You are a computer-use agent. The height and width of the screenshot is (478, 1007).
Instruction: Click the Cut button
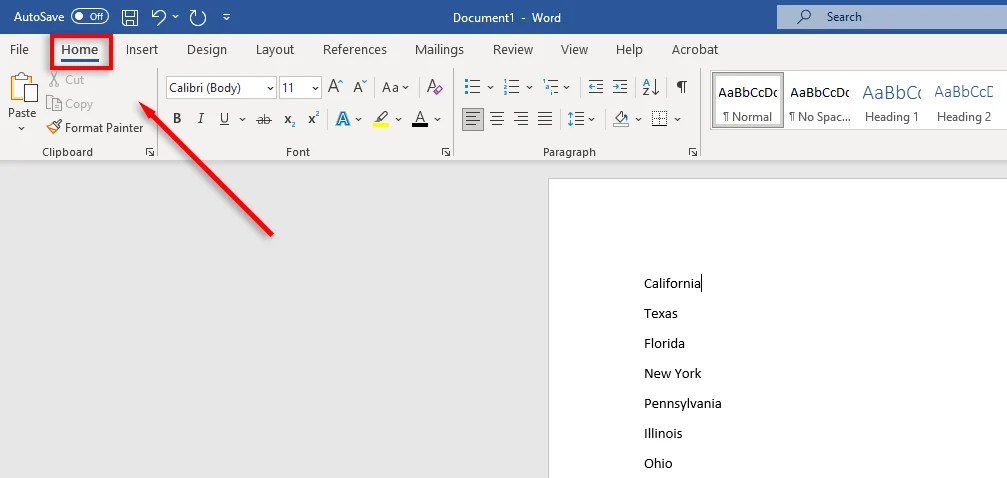point(67,80)
